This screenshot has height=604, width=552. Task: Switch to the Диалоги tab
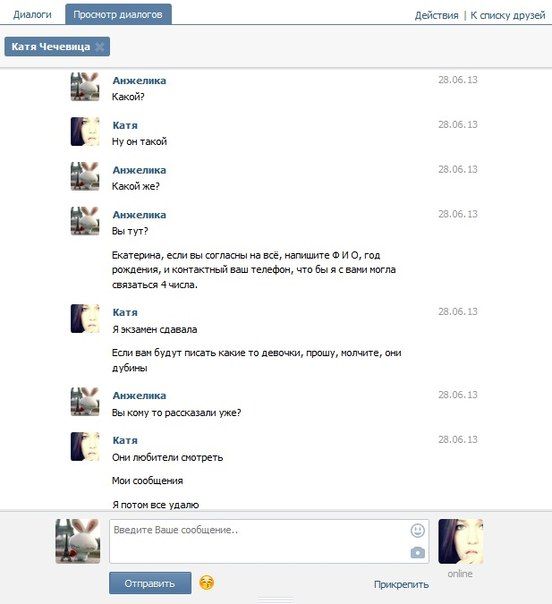pyautogui.click(x=32, y=15)
